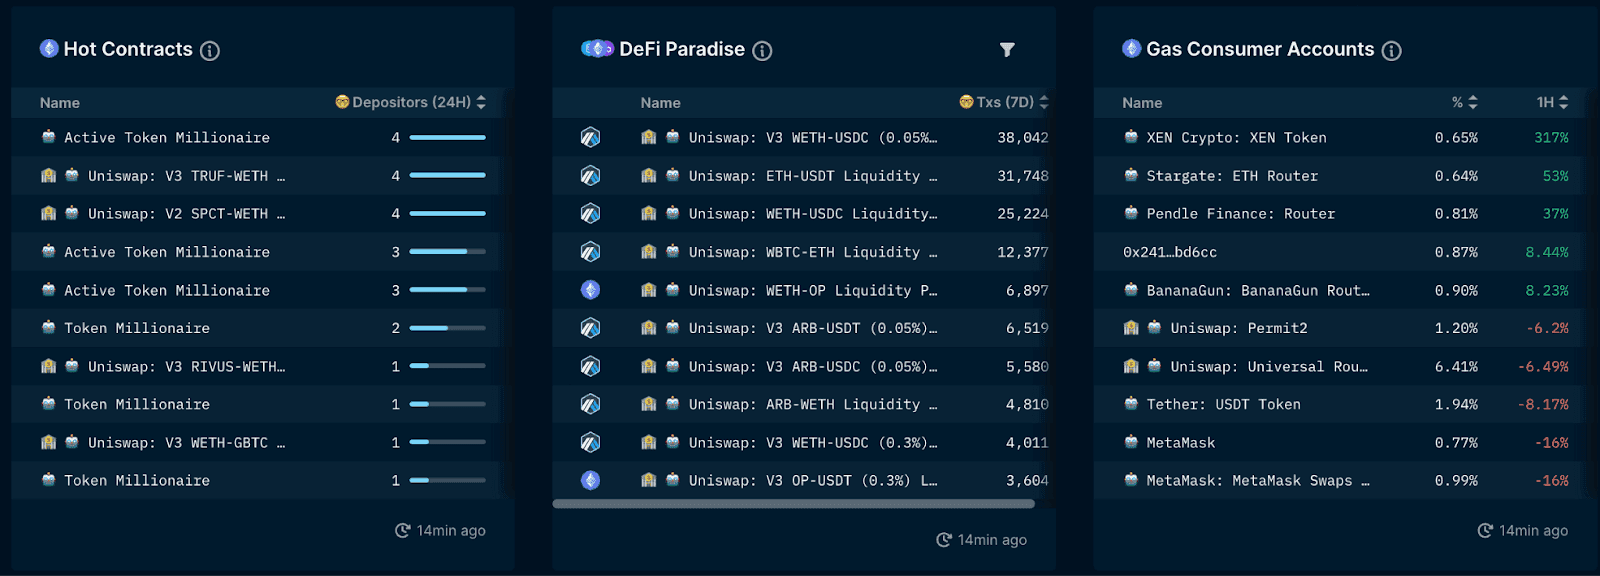Click the 6.41% gas share value
Viewport: 1600px width, 576px height.
(x=1456, y=367)
